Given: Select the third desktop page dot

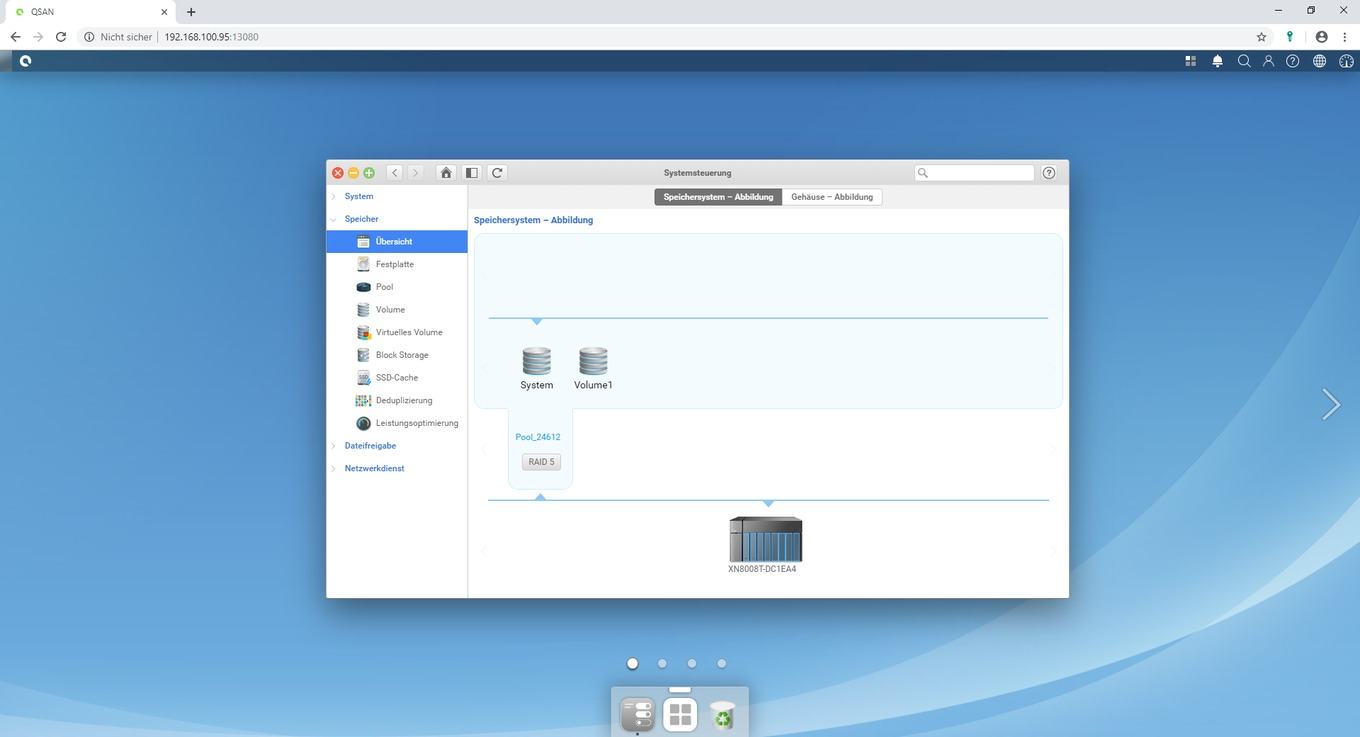Looking at the screenshot, I should click(x=692, y=663).
